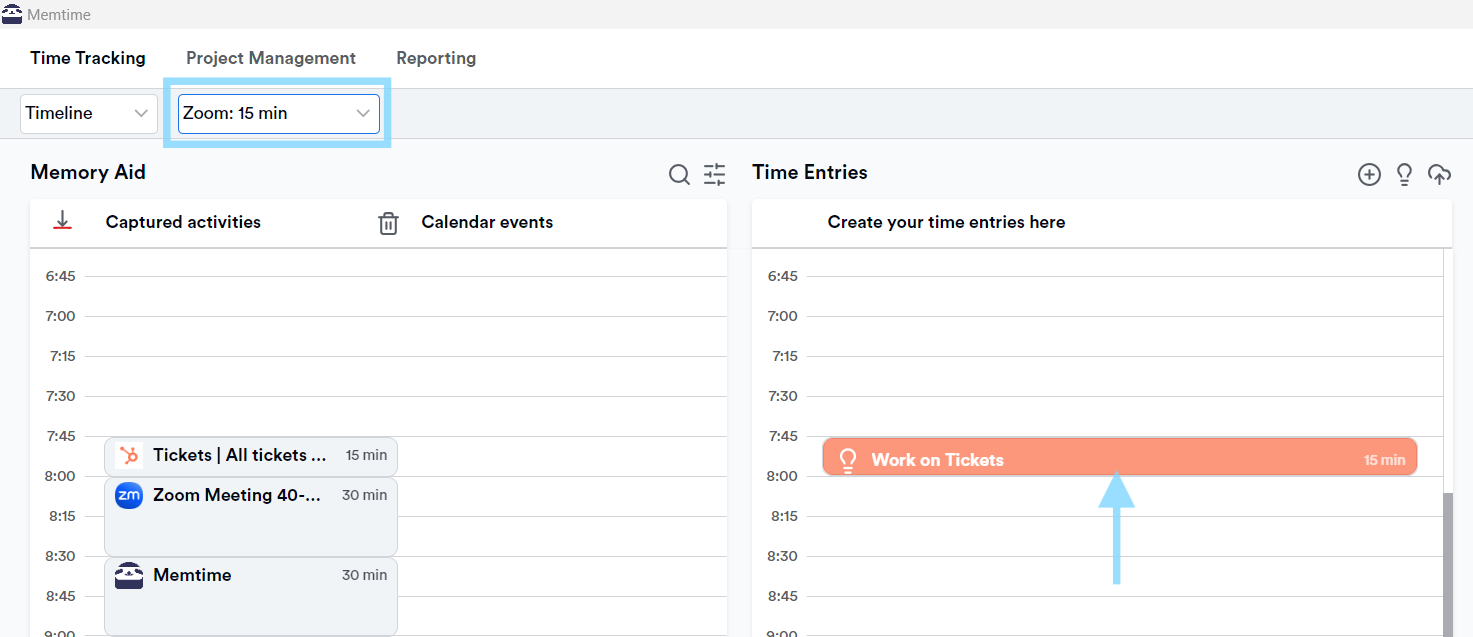Viewport: 1473px width, 637px height.
Task: Open Memory Aid search with the magnifier icon
Action: coord(679,174)
